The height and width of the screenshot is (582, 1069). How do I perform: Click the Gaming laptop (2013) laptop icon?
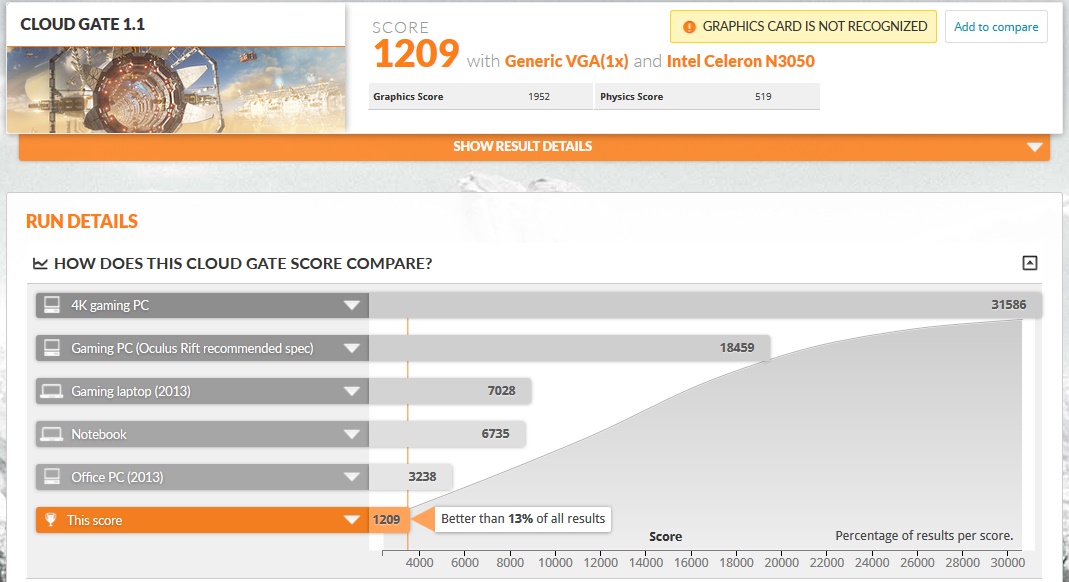click(x=52, y=391)
